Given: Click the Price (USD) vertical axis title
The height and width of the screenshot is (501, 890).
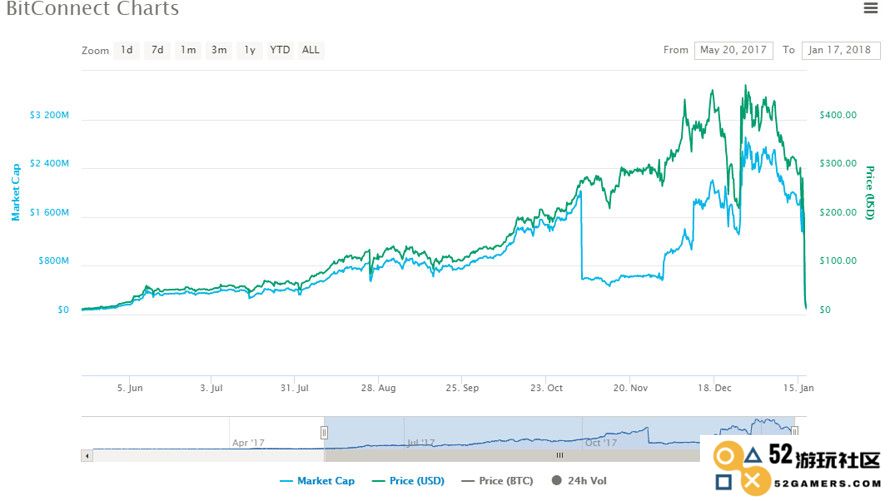Looking at the screenshot, I should 870,192.
